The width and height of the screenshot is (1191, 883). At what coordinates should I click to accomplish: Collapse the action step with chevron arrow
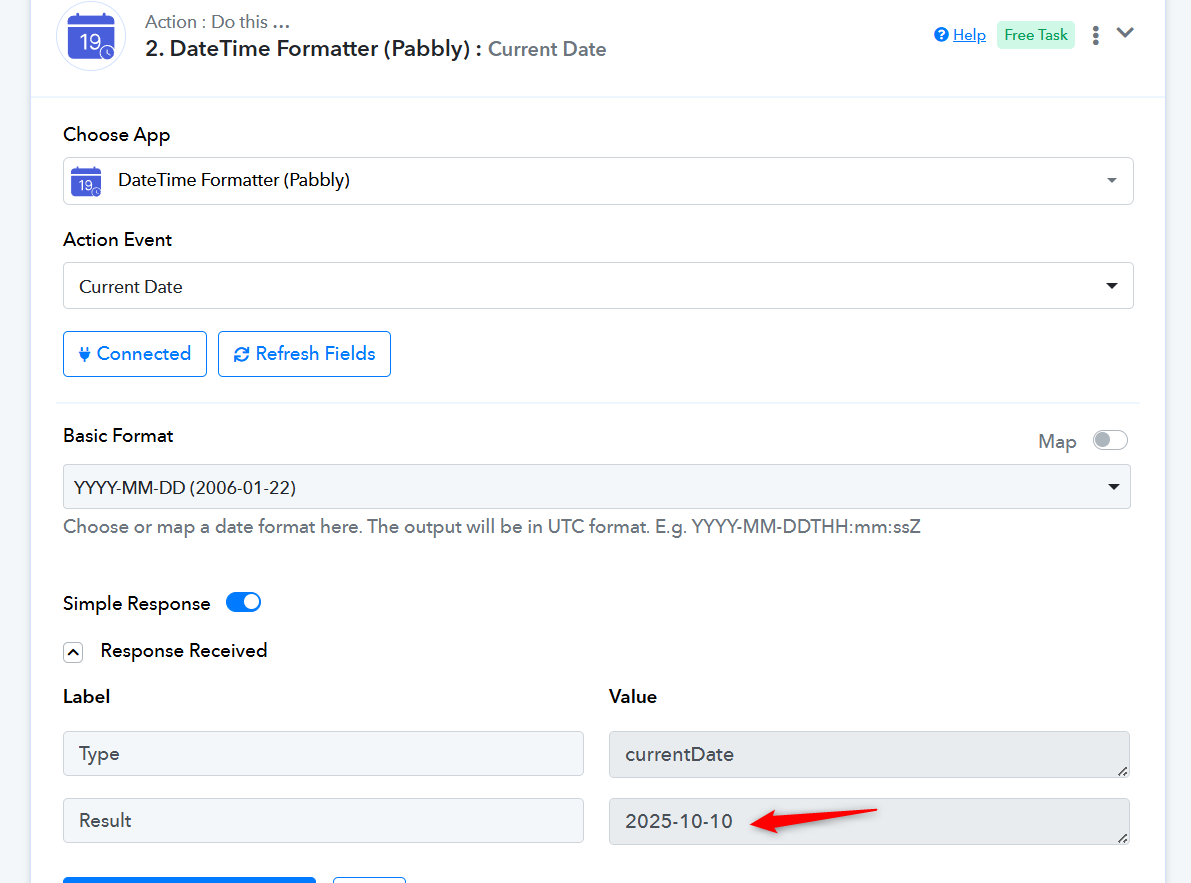(1125, 33)
